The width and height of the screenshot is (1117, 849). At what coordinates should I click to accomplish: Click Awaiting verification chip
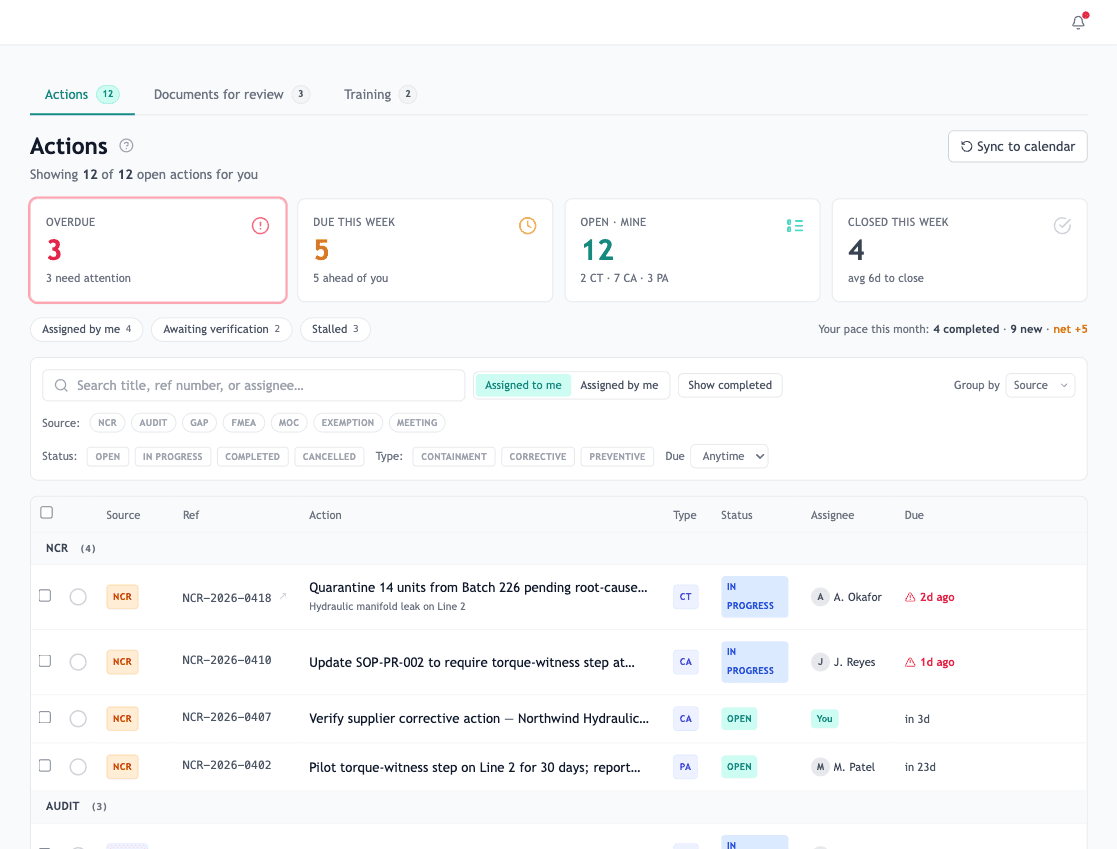222,329
